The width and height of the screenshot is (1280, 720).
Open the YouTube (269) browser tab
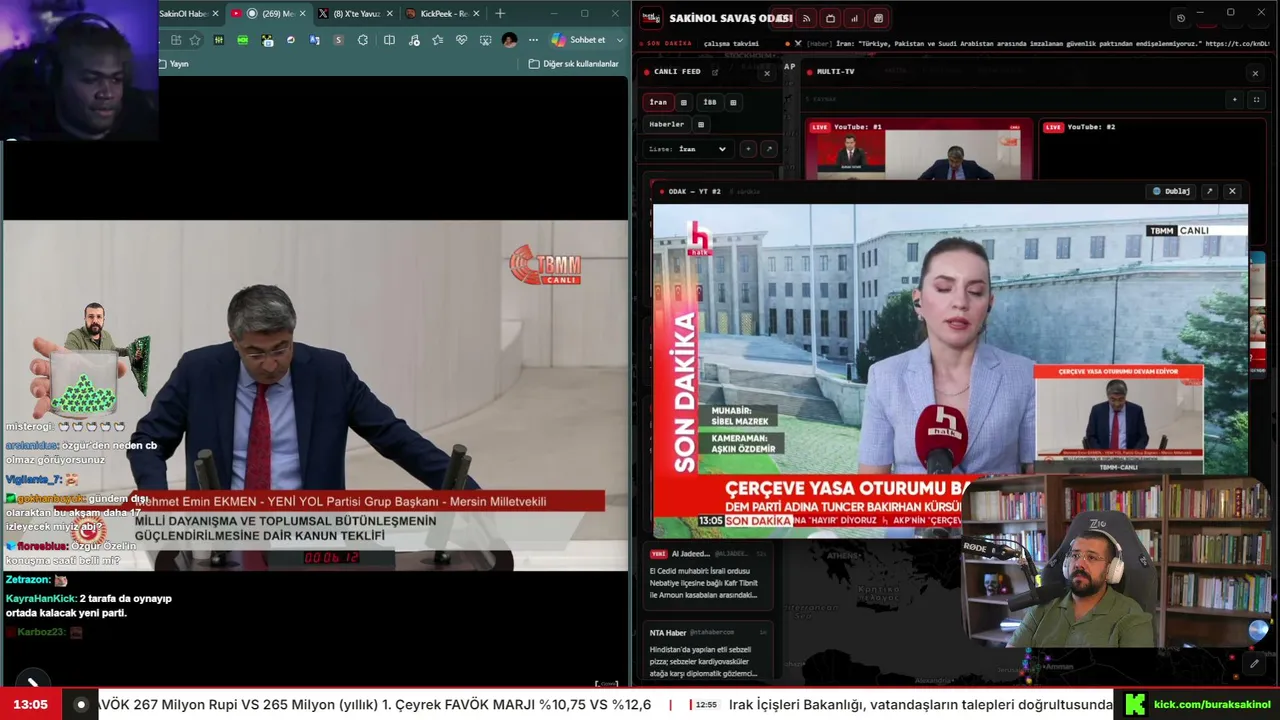(x=268, y=14)
